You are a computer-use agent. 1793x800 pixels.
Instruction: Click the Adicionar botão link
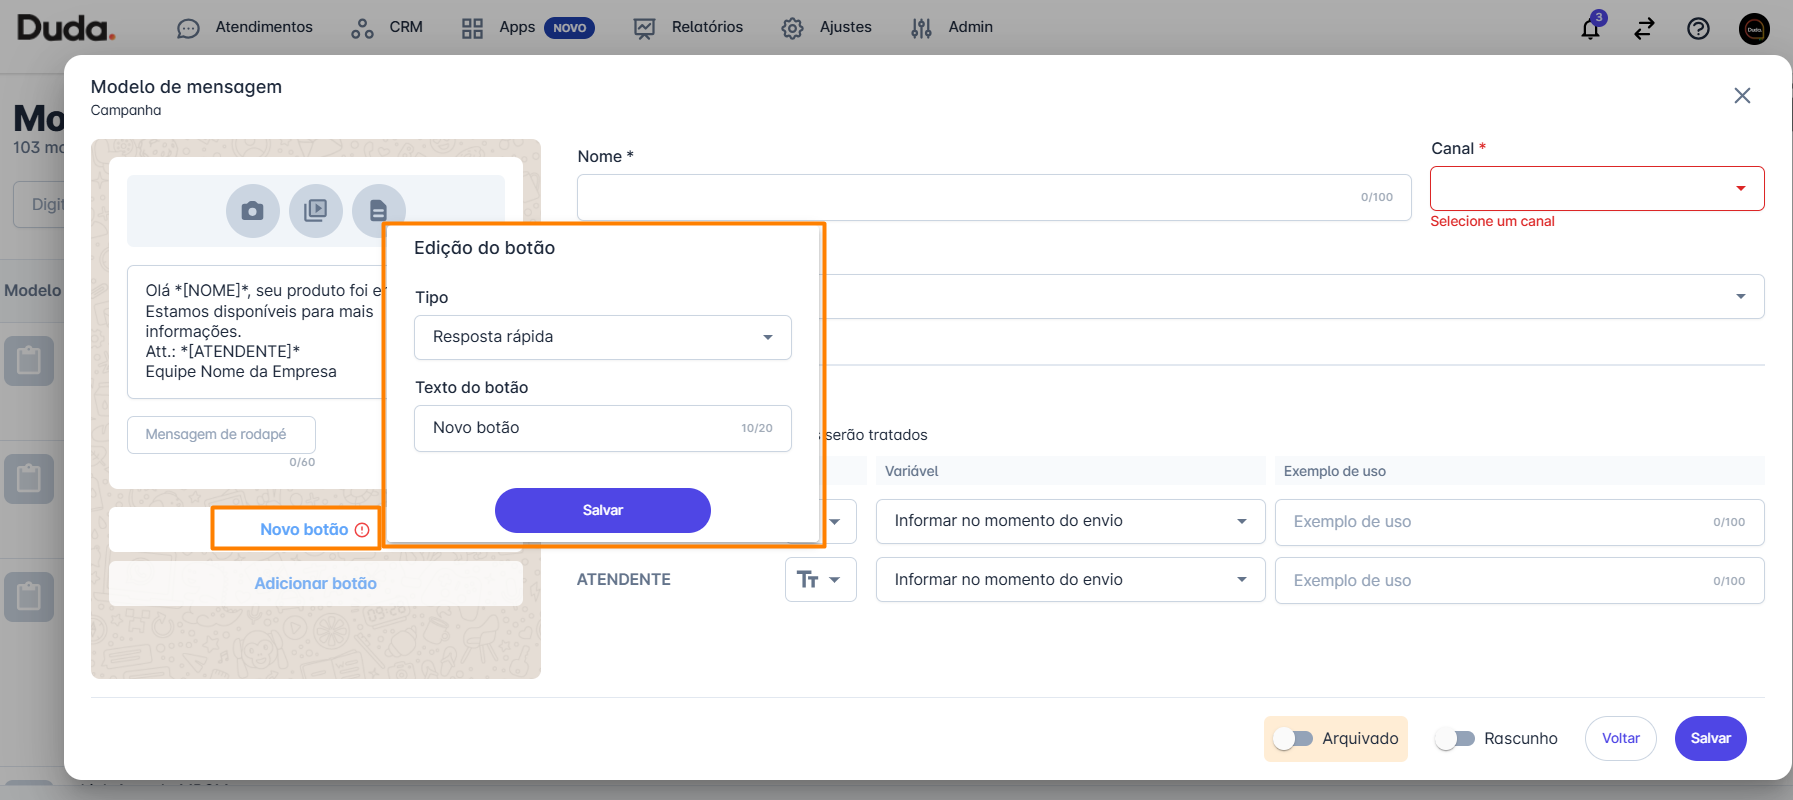pyautogui.click(x=315, y=583)
